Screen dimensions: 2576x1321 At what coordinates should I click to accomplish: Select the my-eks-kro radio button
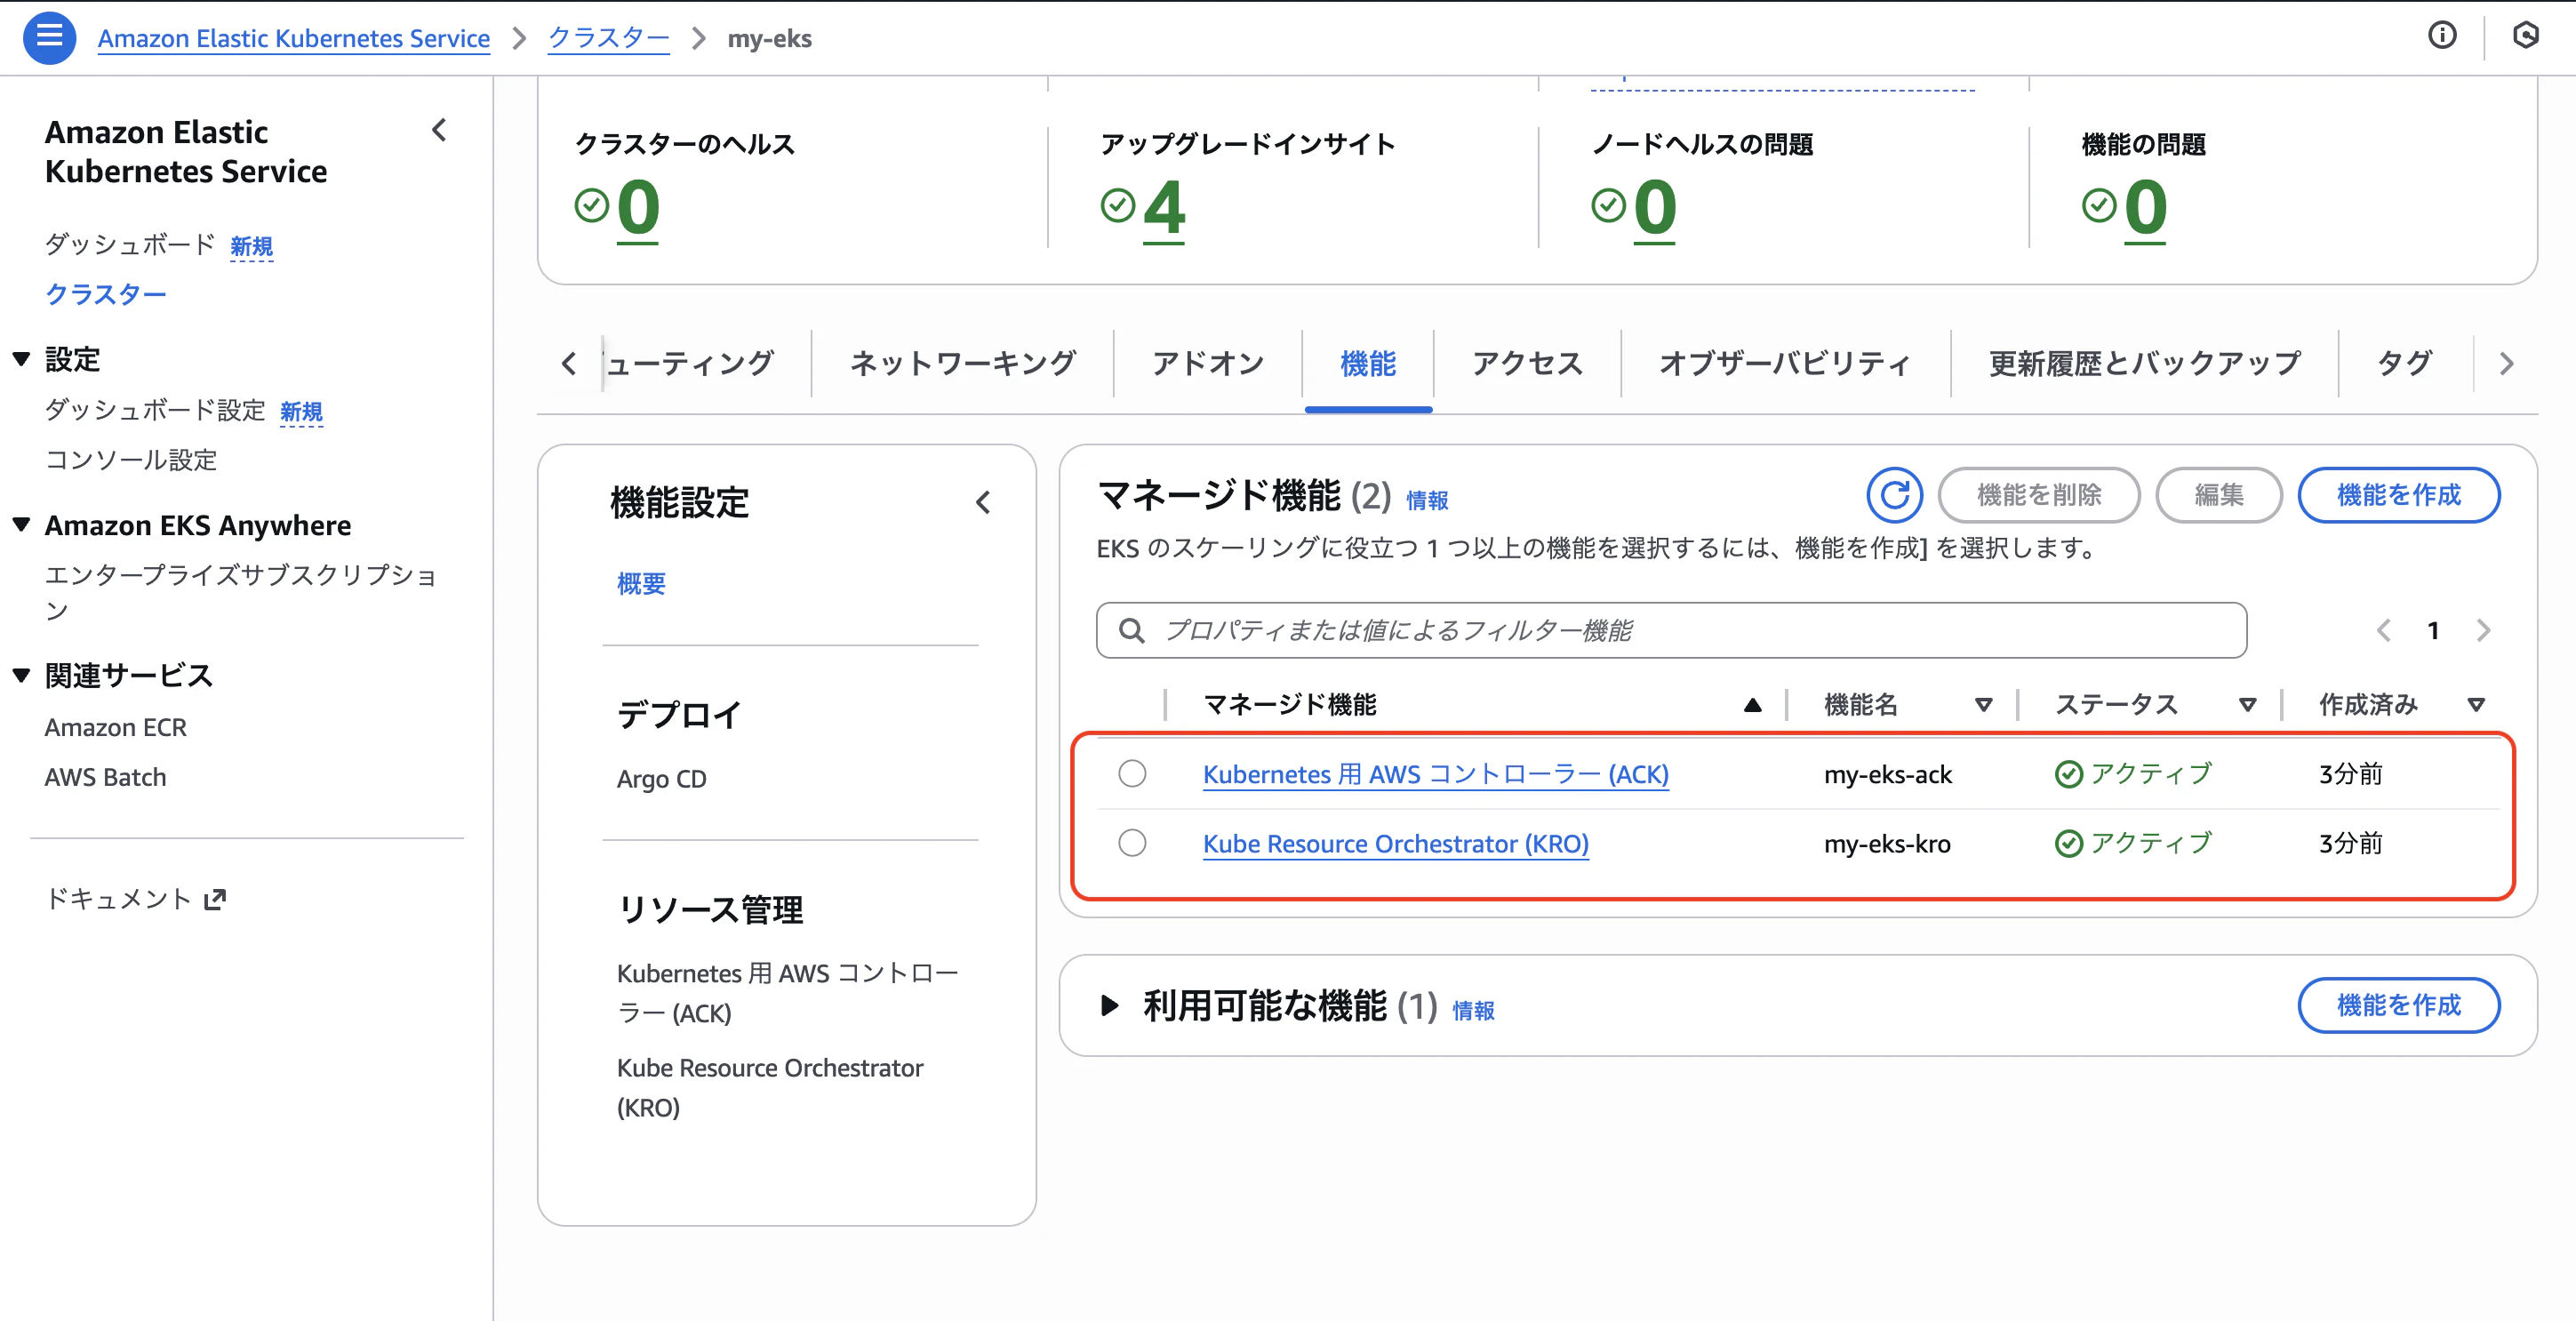pyautogui.click(x=1132, y=843)
